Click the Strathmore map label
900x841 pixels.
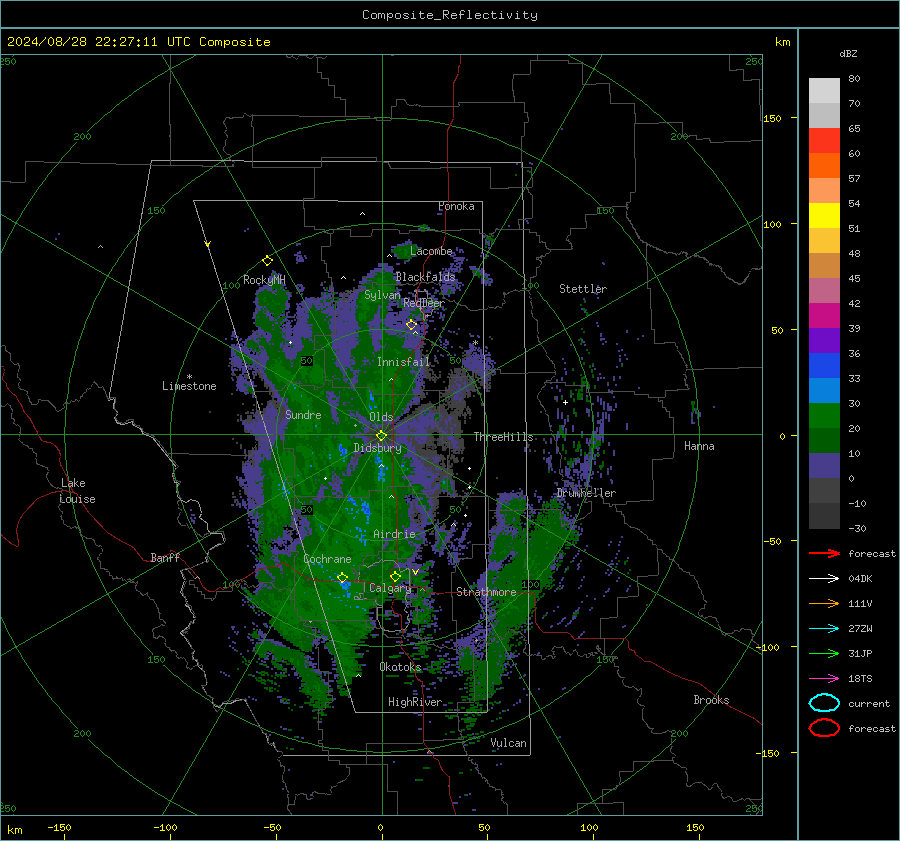[486, 591]
